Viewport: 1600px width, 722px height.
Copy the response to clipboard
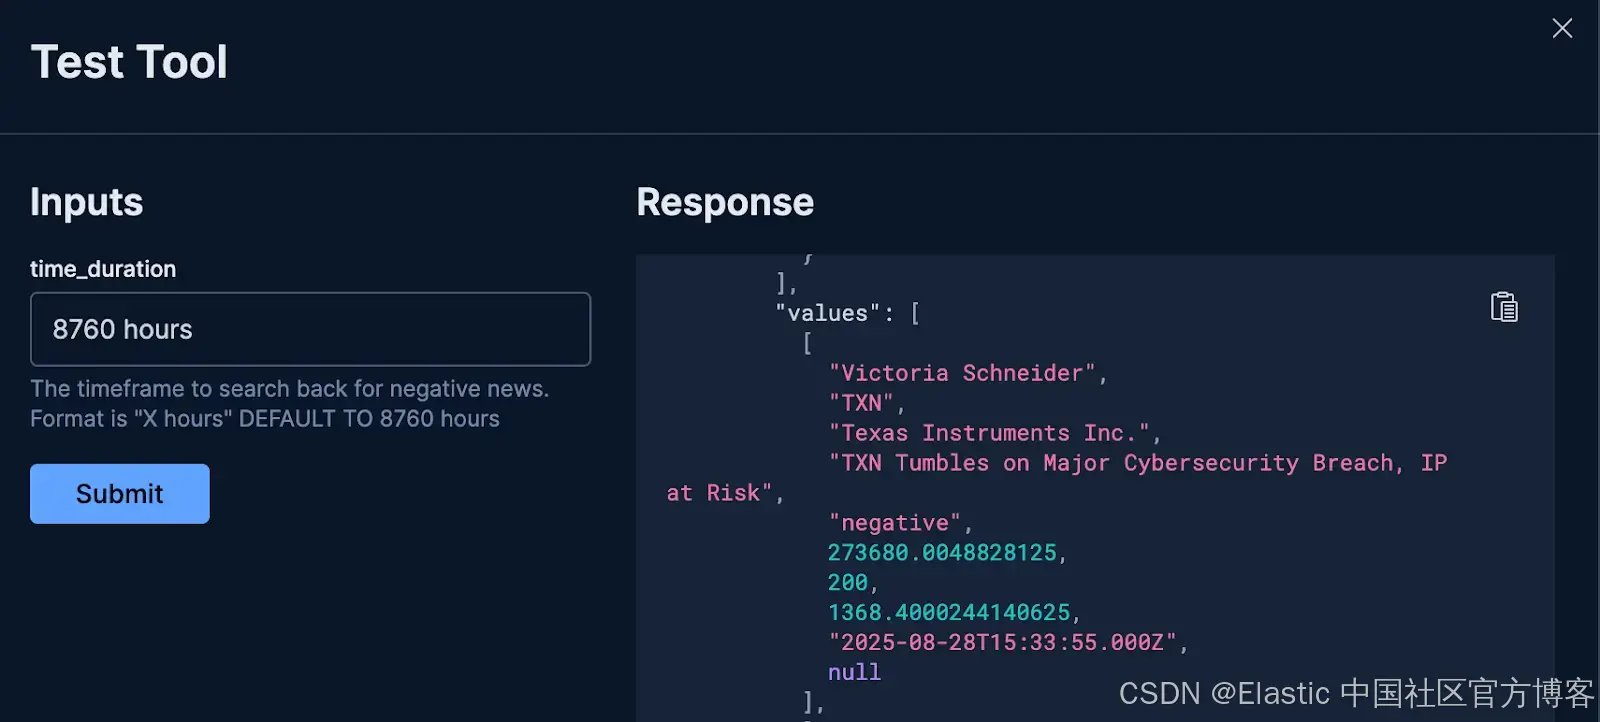coord(1504,307)
